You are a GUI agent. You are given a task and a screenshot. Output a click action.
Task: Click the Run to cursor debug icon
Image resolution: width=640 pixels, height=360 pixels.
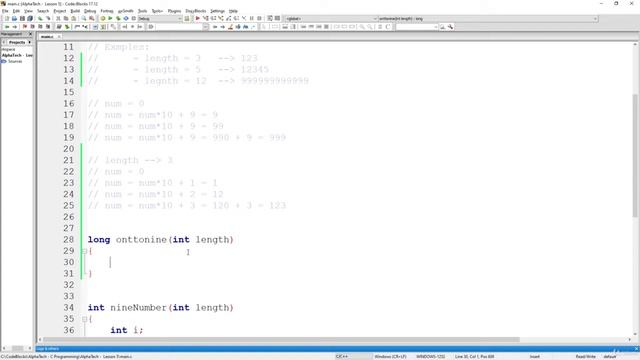point(205,18)
